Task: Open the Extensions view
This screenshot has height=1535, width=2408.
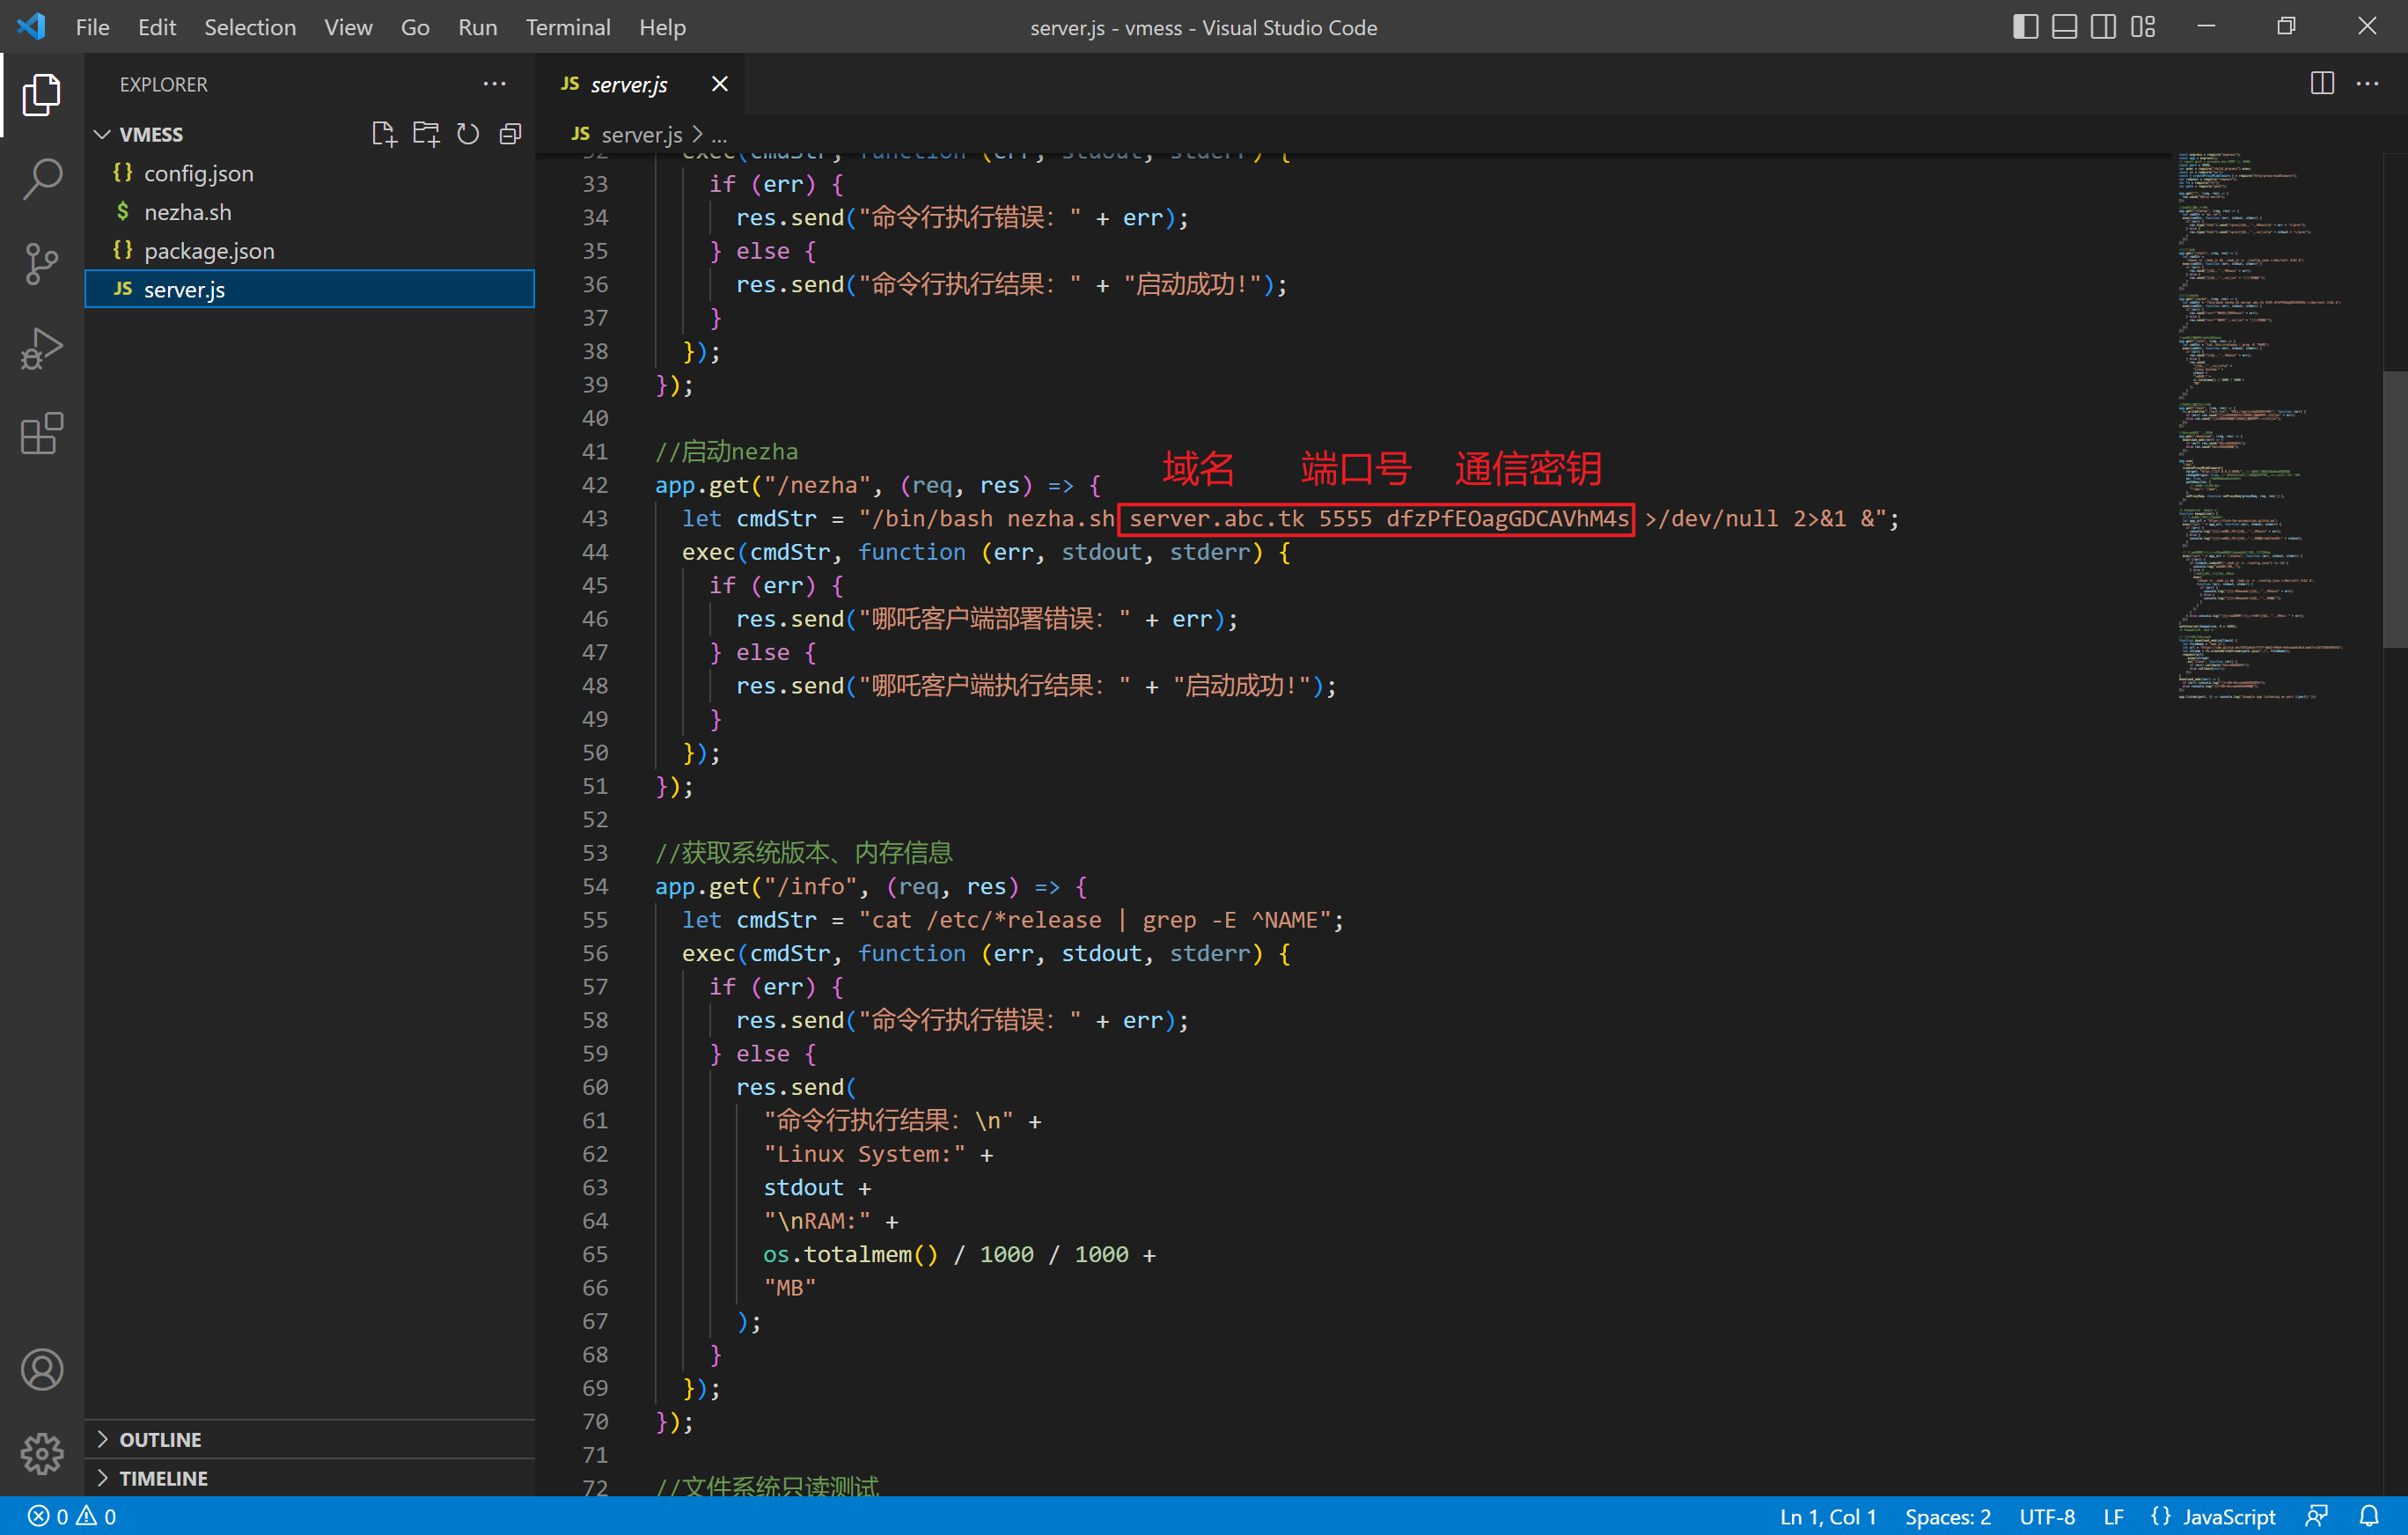Action: click(42, 434)
